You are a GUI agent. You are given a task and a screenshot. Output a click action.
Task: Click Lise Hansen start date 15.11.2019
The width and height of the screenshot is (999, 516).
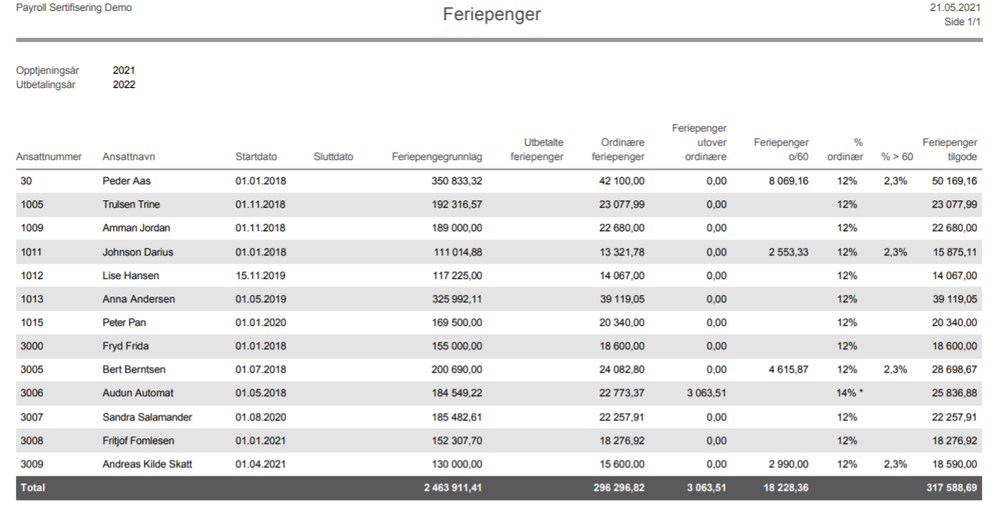point(260,276)
